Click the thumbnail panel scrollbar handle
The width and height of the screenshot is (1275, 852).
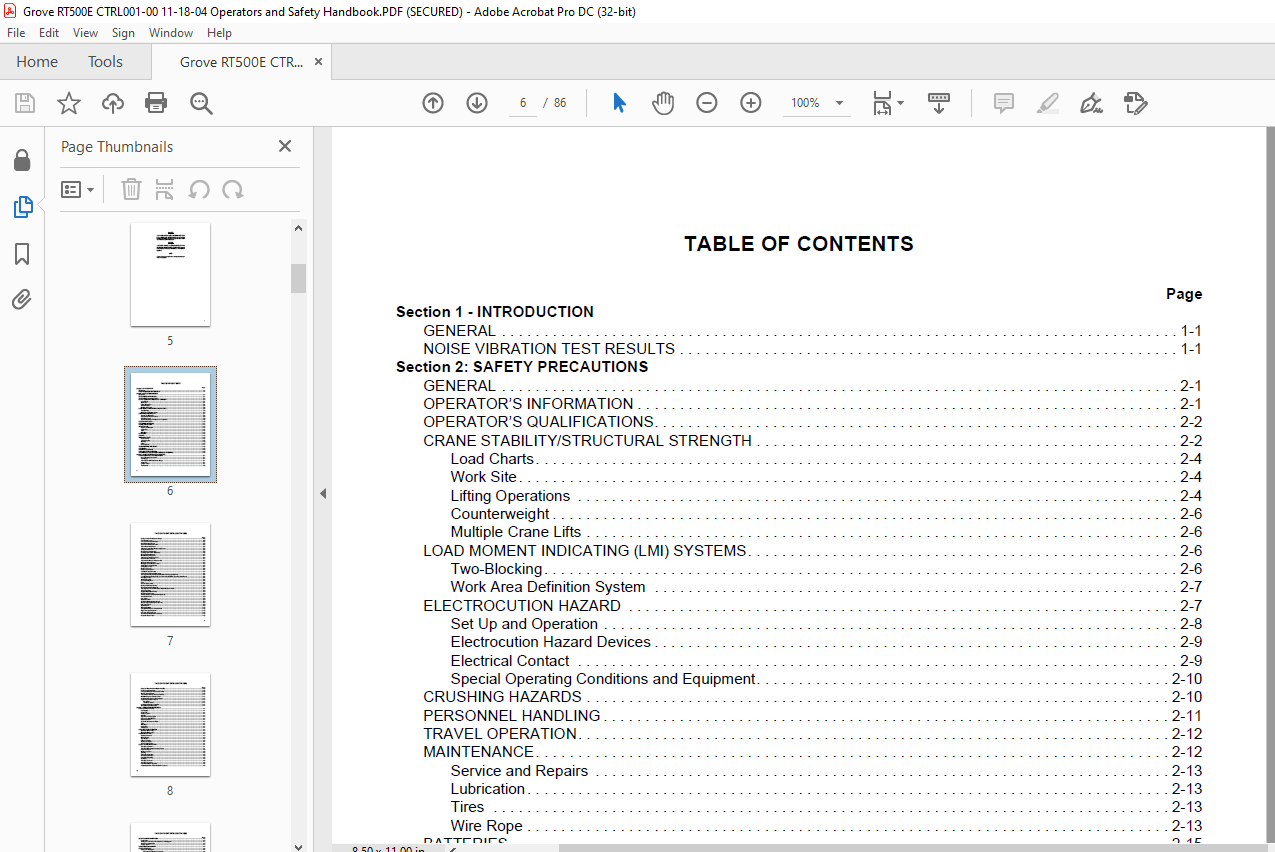pyautogui.click(x=298, y=278)
